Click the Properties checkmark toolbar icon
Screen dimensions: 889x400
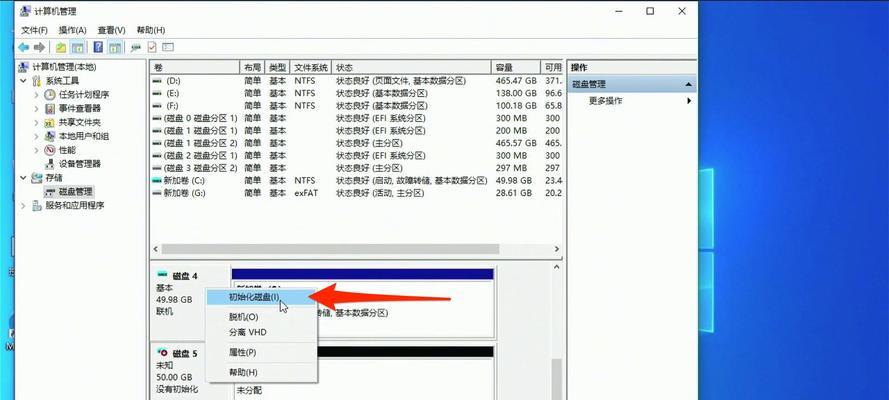[x=152, y=48]
